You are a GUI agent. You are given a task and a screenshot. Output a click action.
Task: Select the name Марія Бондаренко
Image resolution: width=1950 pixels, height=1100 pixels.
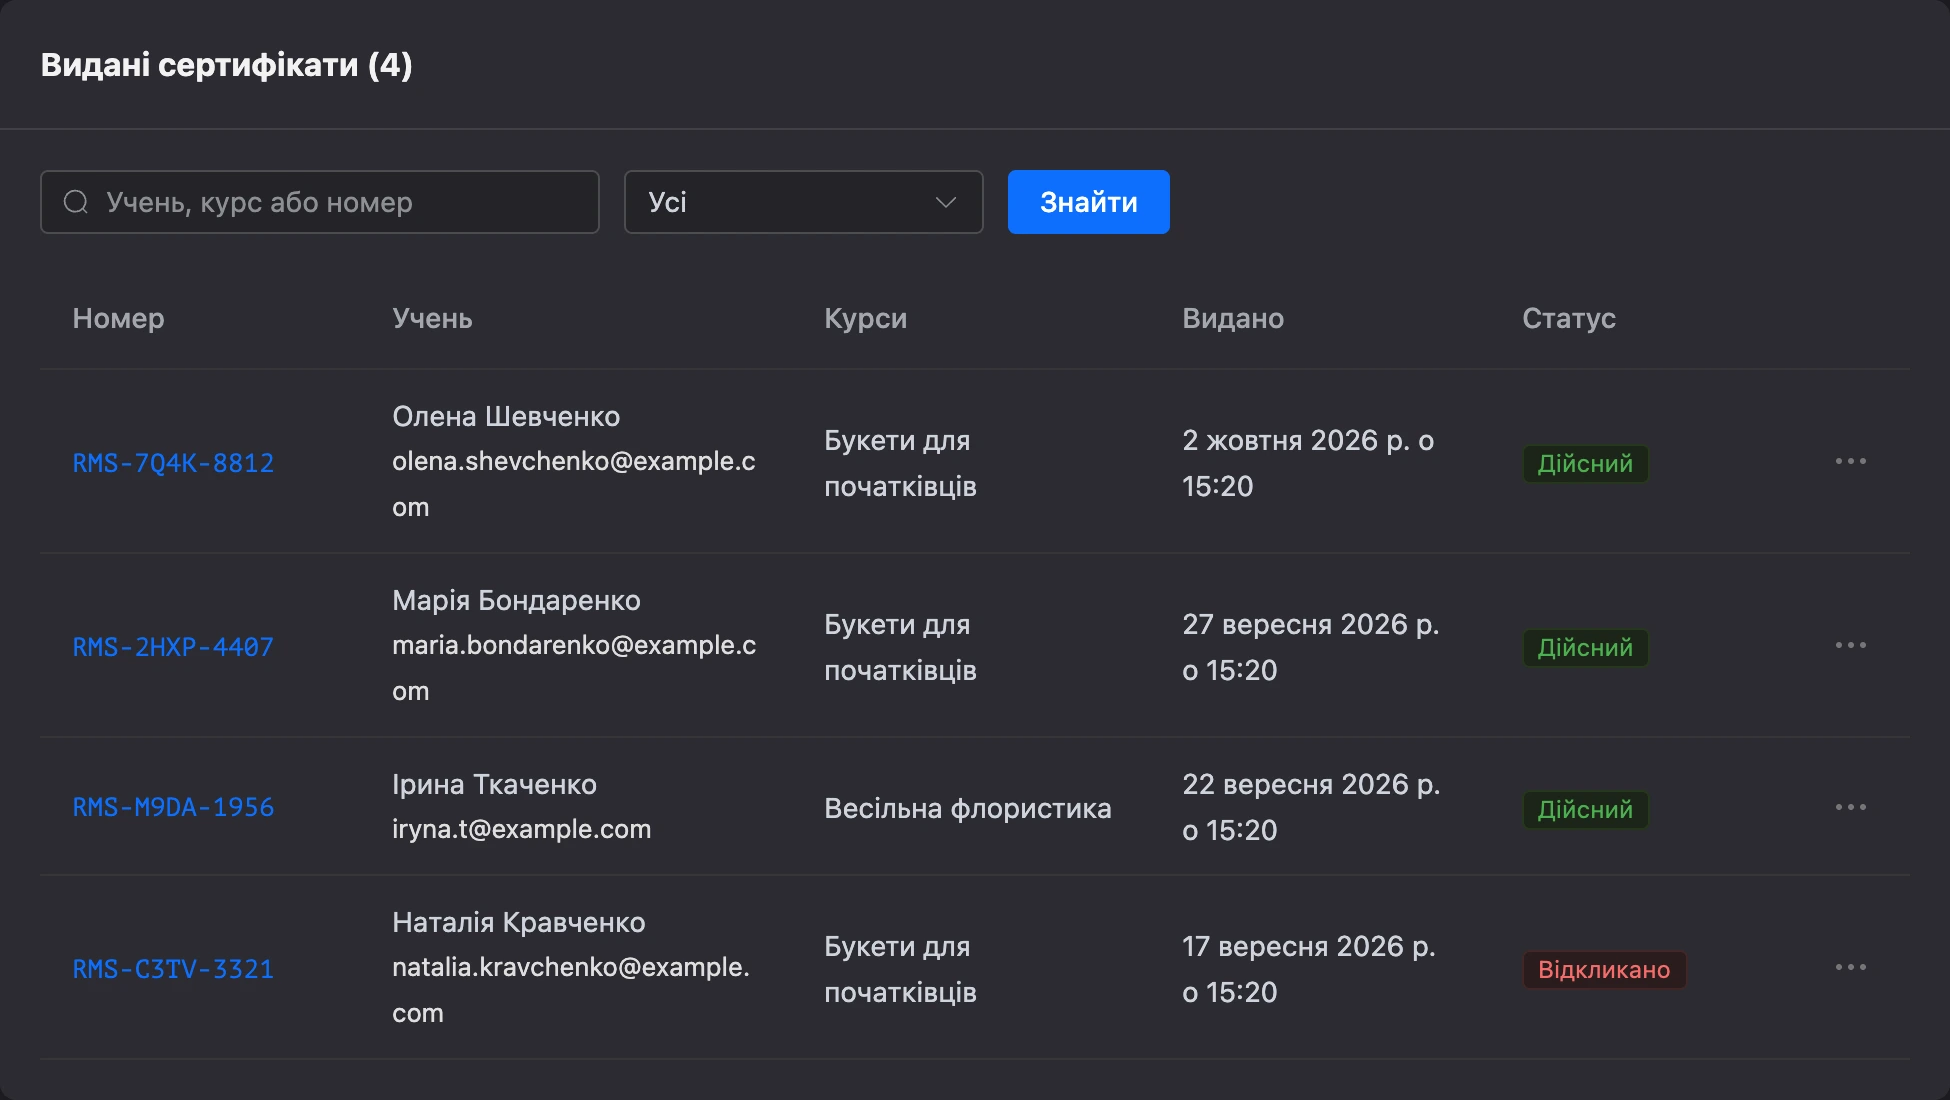(x=516, y=600)
